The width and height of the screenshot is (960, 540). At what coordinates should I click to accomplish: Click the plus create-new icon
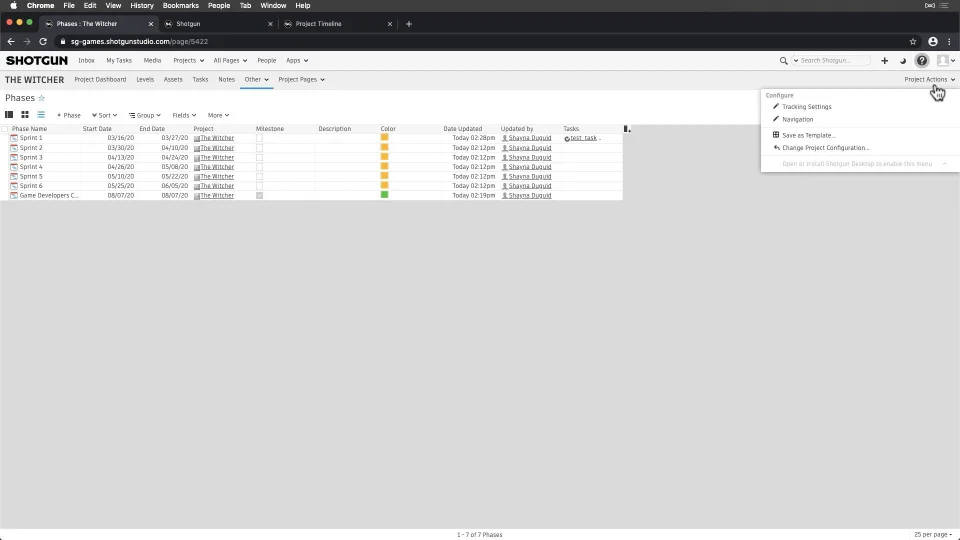point(884,61)
